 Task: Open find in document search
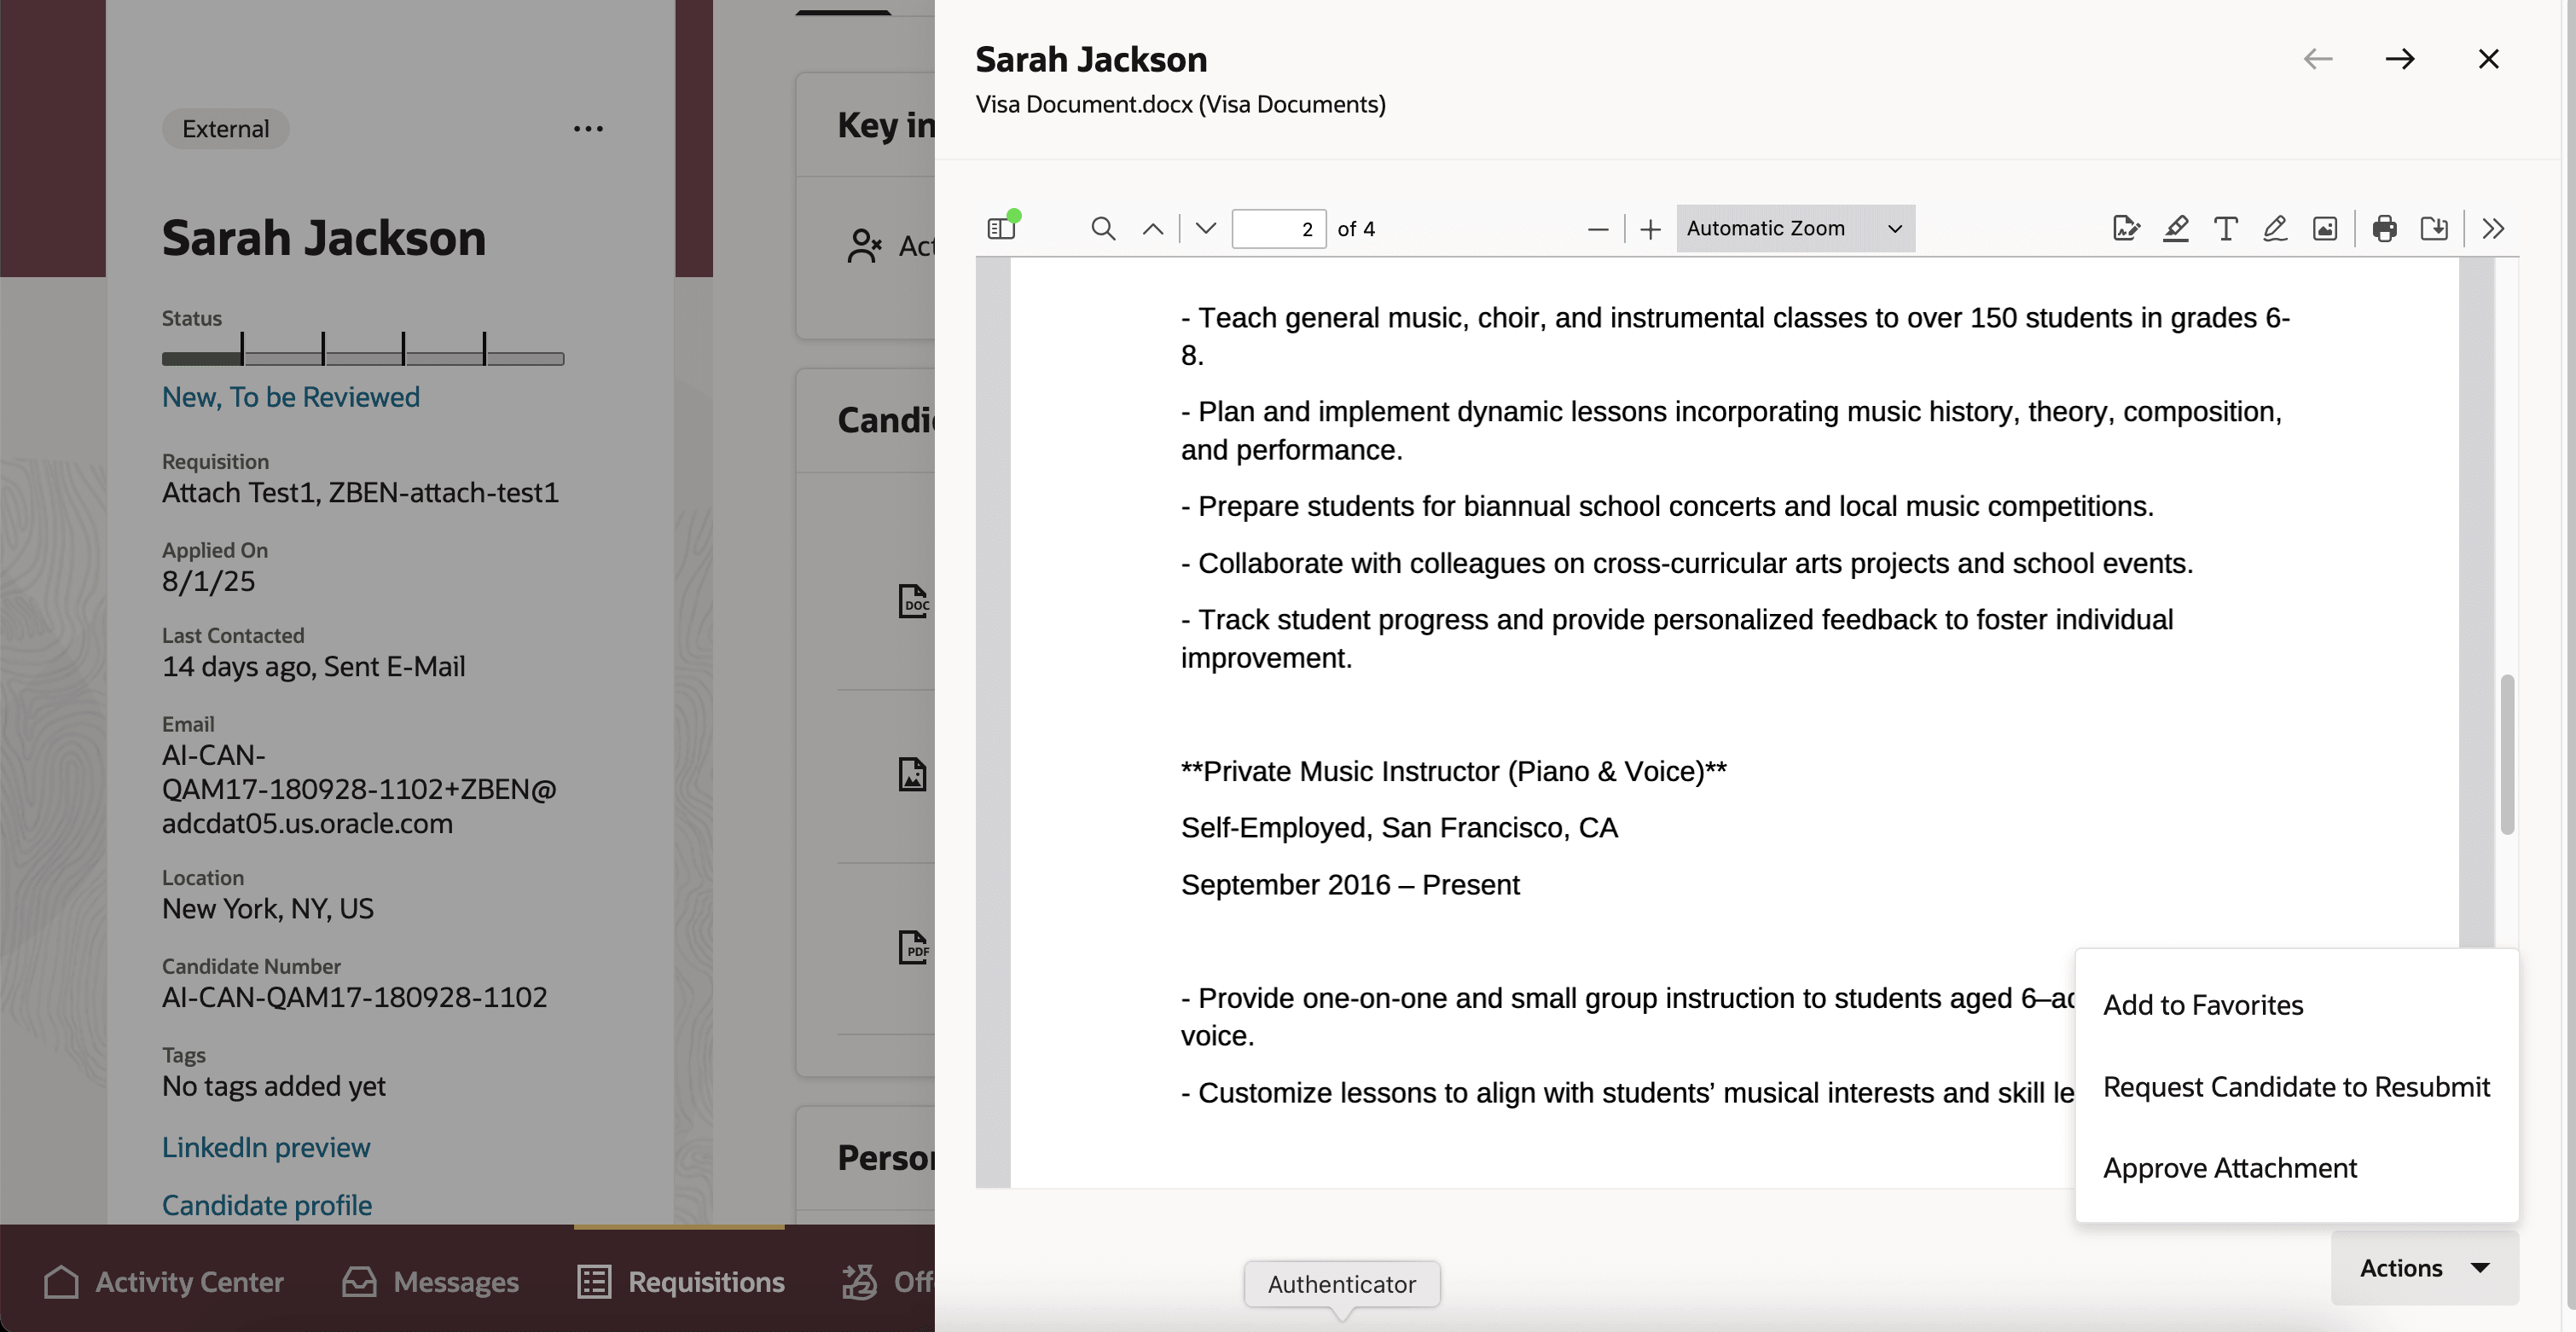1103,229
